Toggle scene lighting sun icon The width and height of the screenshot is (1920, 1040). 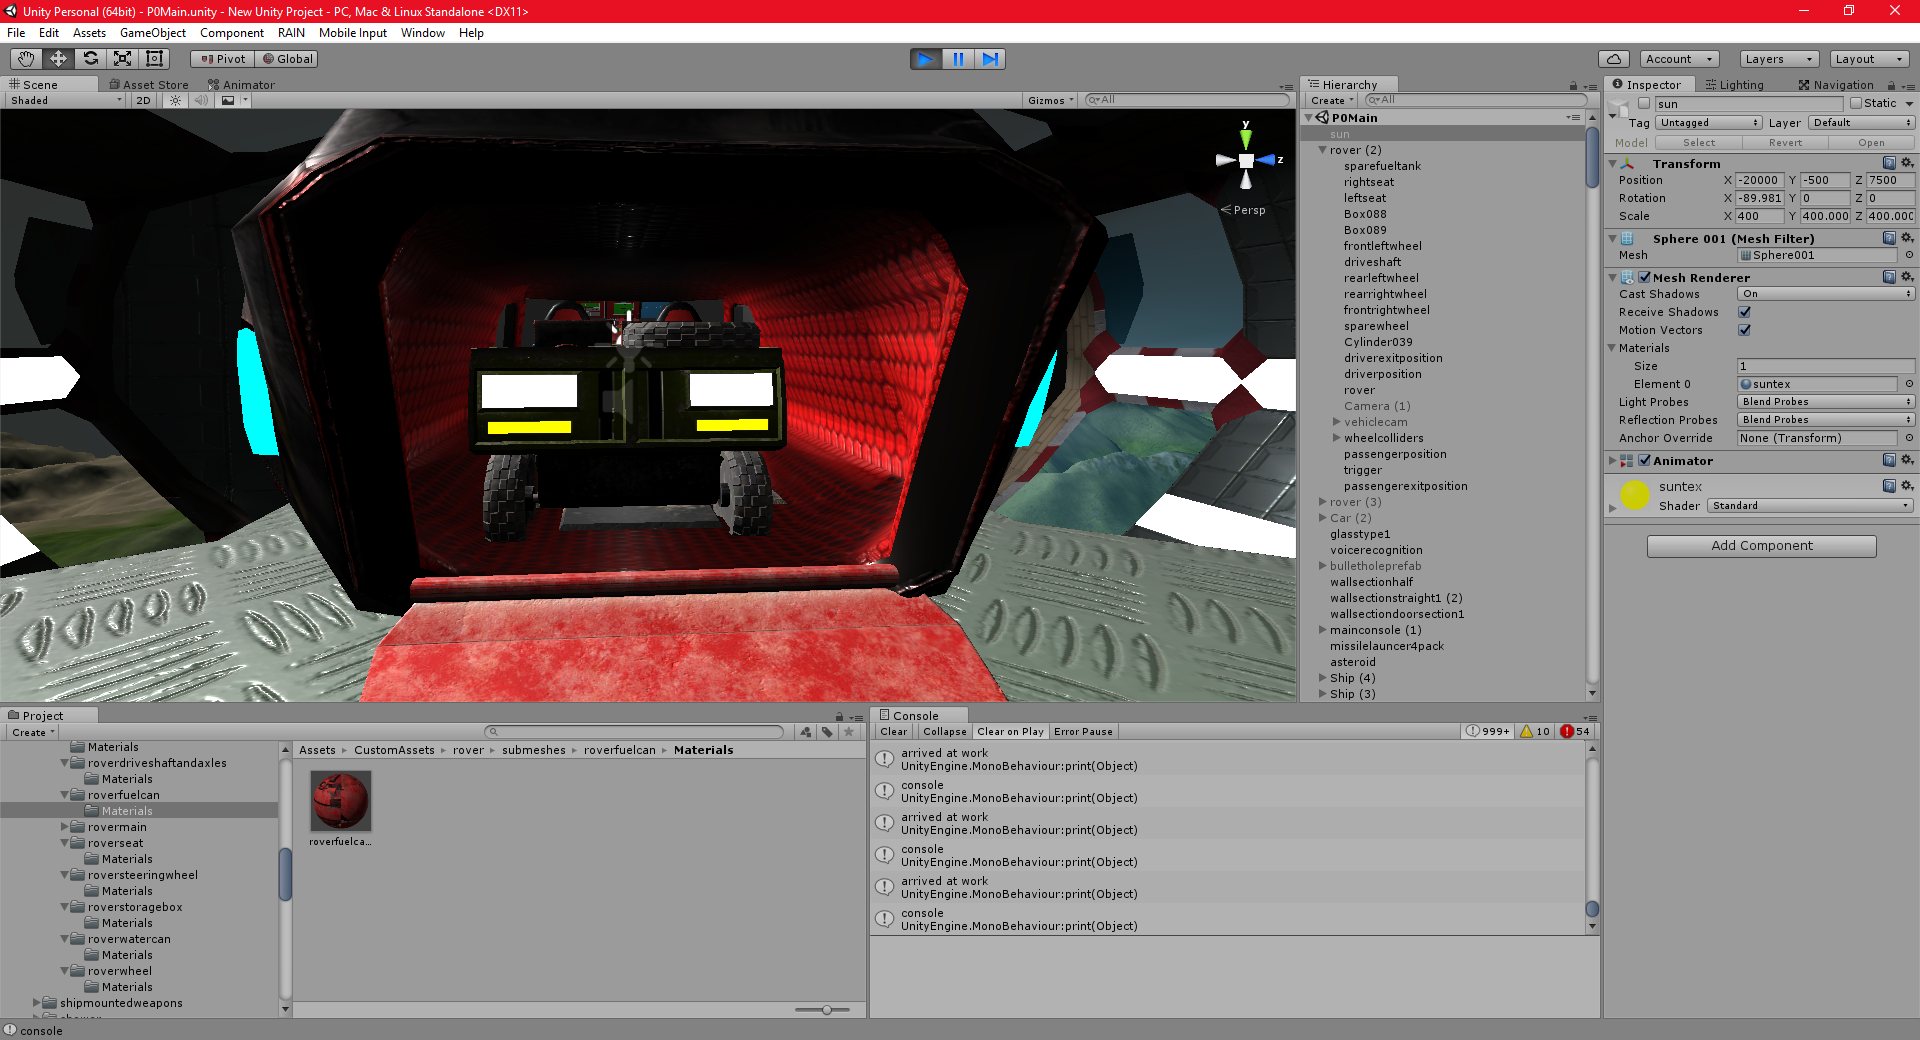[x=176, y=100]
